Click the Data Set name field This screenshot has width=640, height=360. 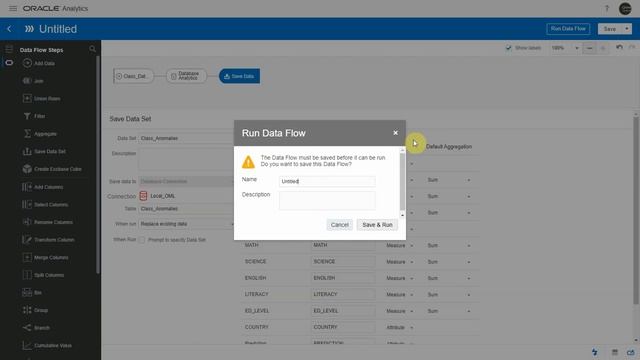tap(186, 138)
